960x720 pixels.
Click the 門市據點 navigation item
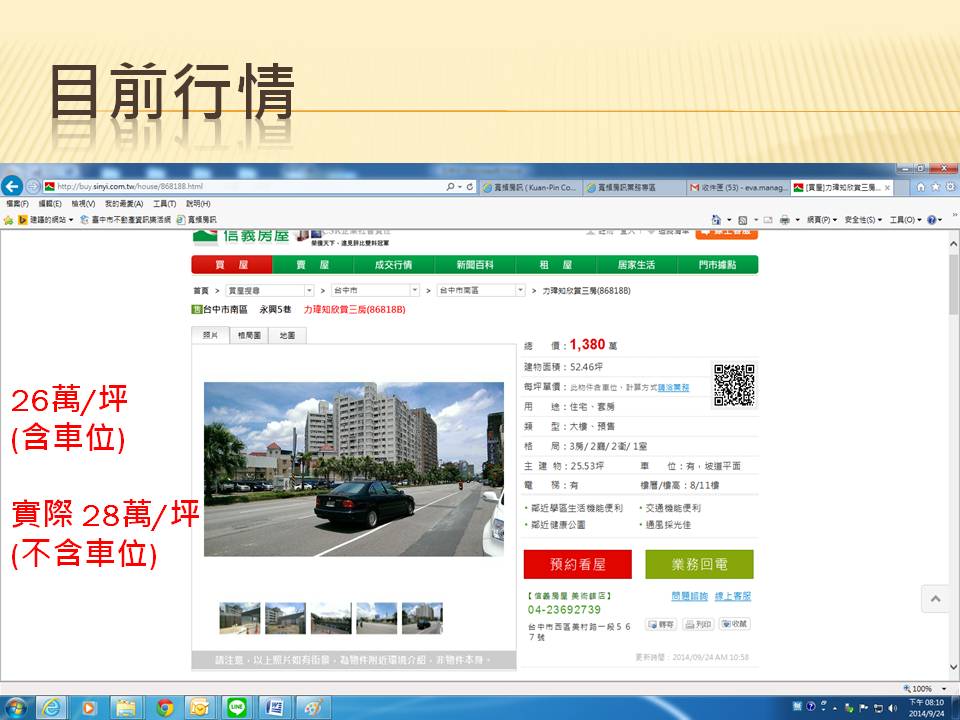718,264
